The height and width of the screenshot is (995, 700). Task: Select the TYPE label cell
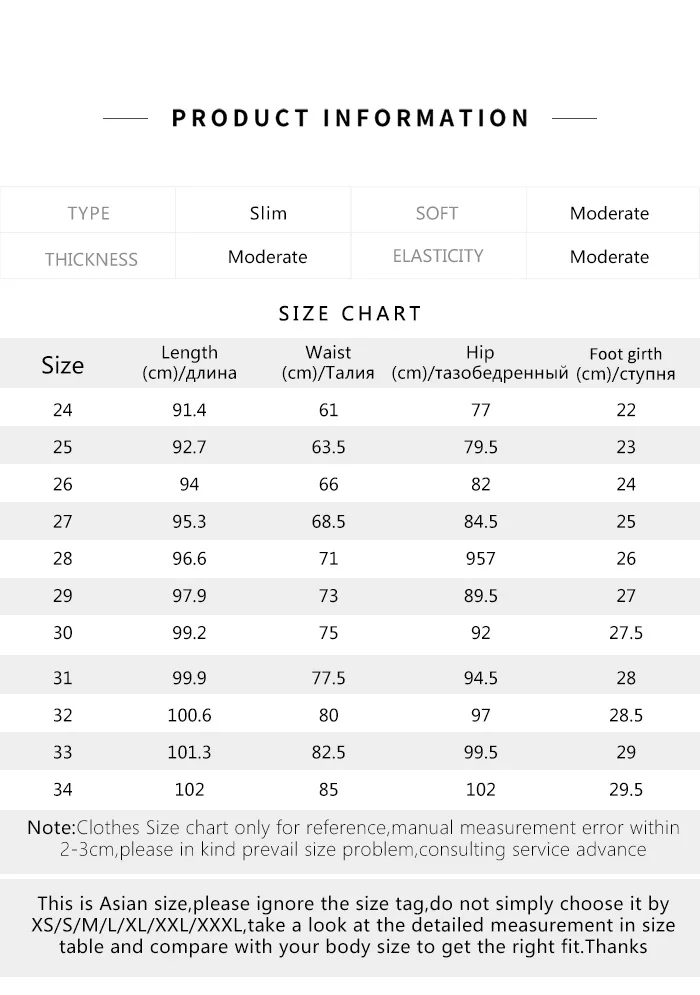click(x=88, y=213)
